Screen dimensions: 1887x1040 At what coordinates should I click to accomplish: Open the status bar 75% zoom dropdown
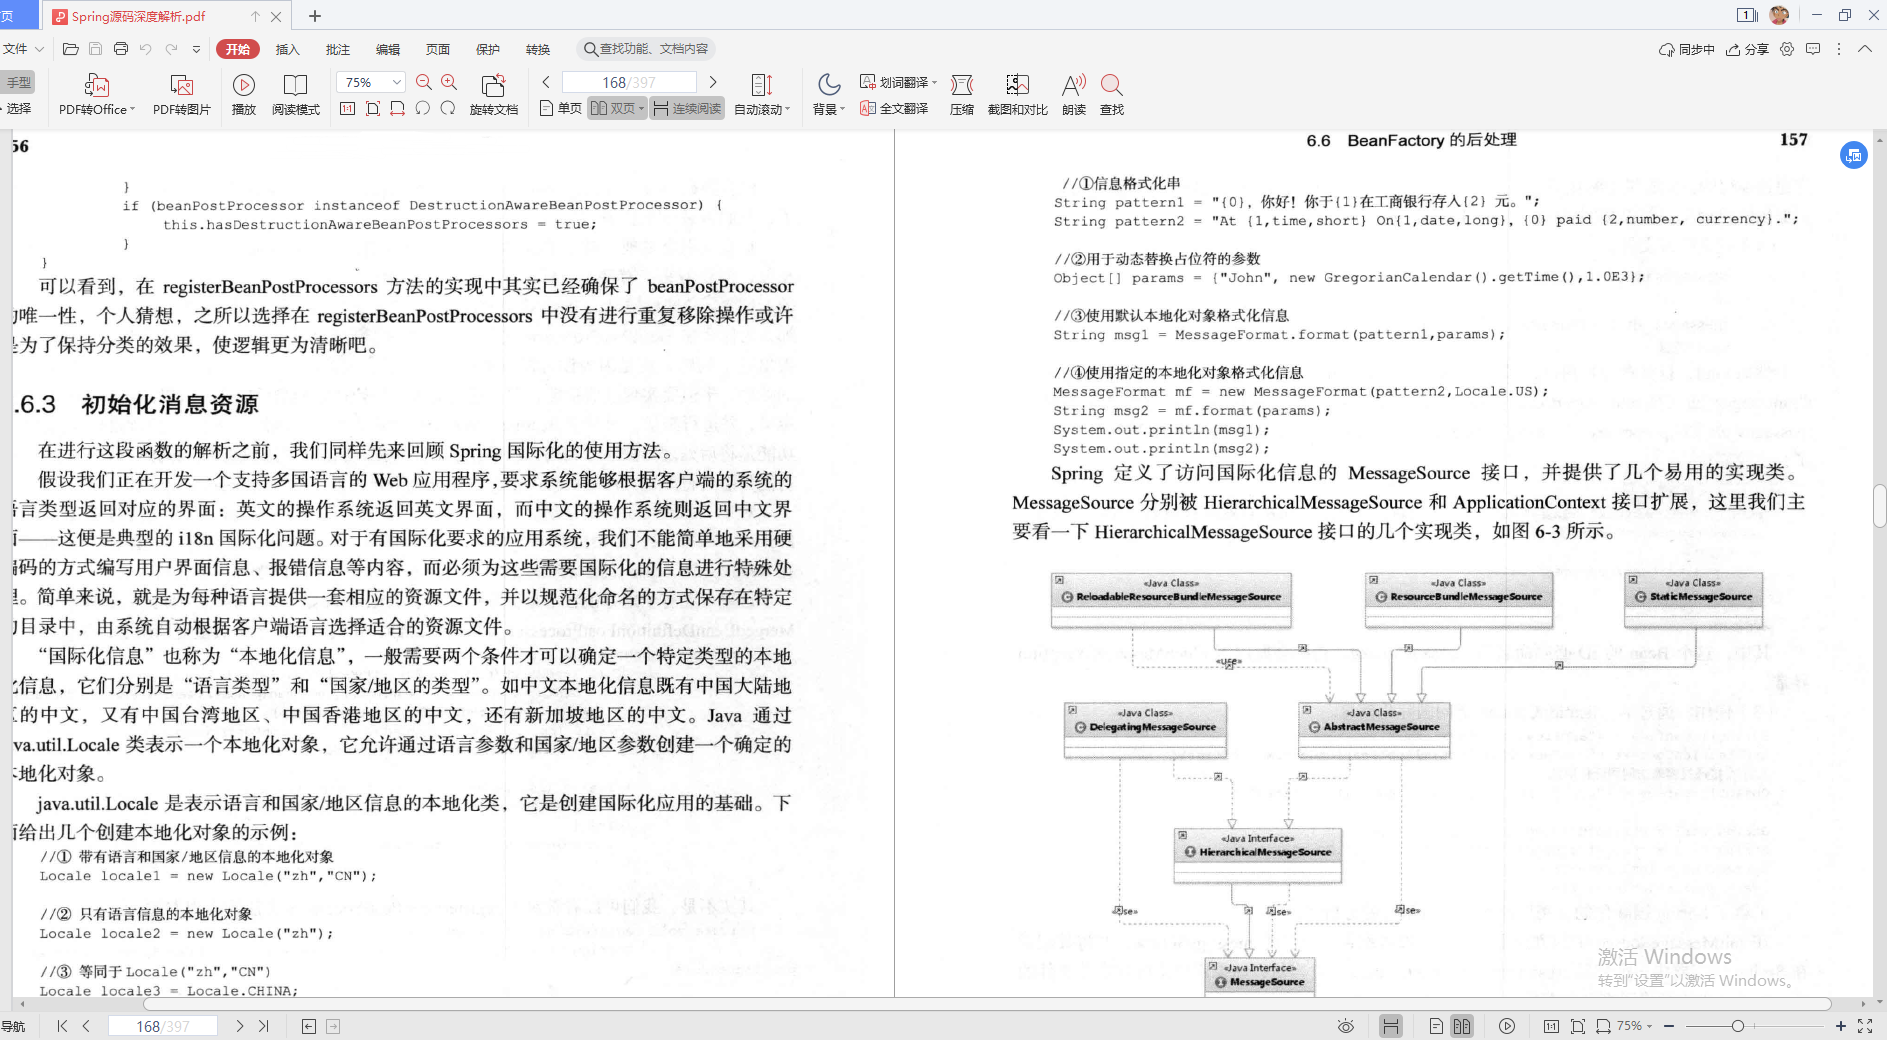click(x=1635, y=1026)
